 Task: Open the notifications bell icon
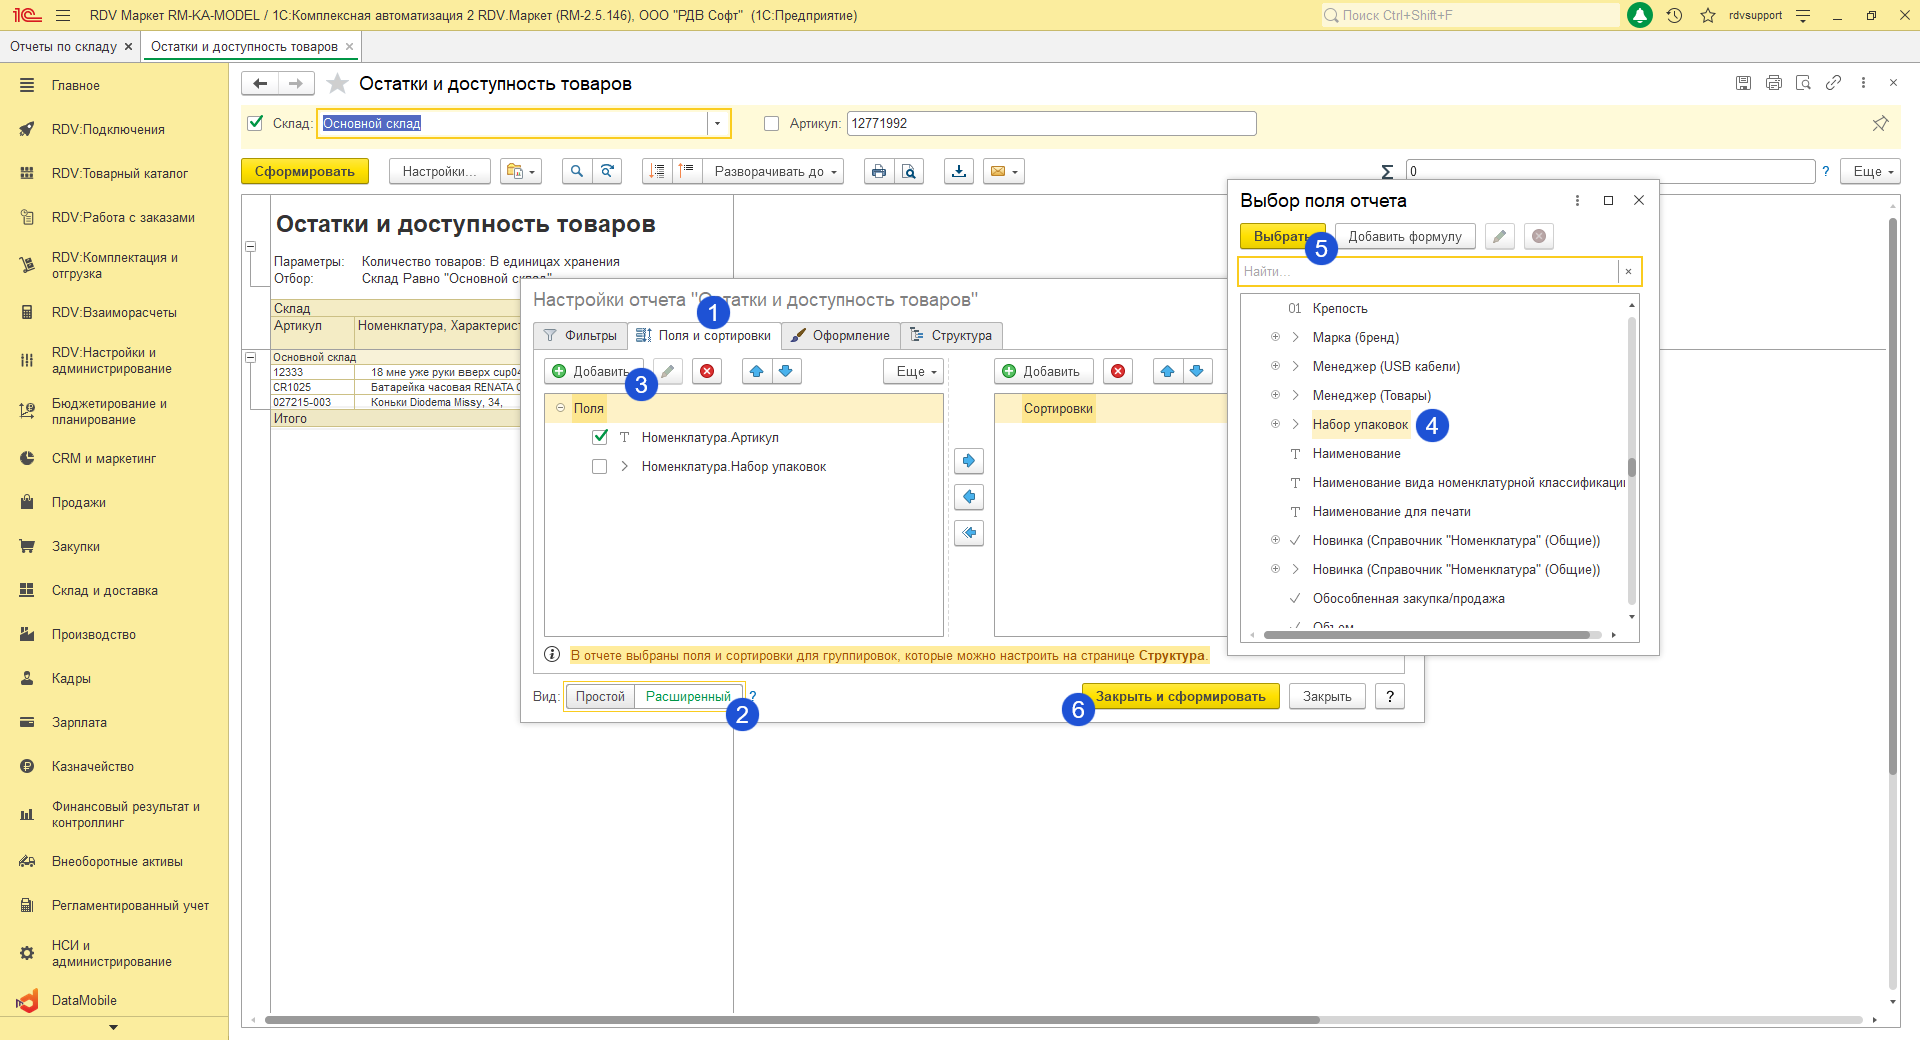pyautogui.click(x=1640, y=15)
